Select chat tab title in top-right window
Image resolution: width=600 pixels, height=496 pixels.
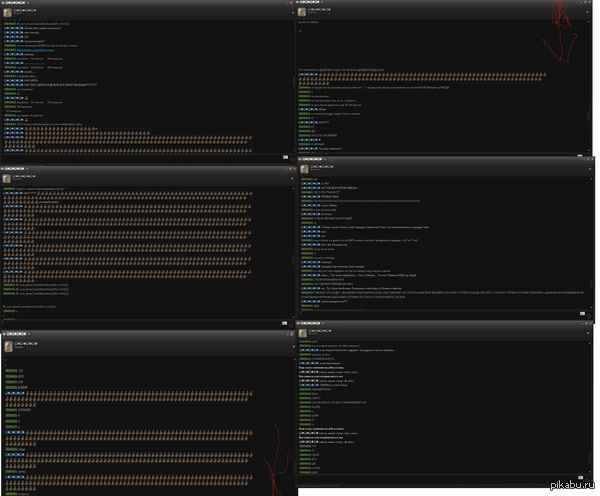pyautogui.click(x=309, y=2)
